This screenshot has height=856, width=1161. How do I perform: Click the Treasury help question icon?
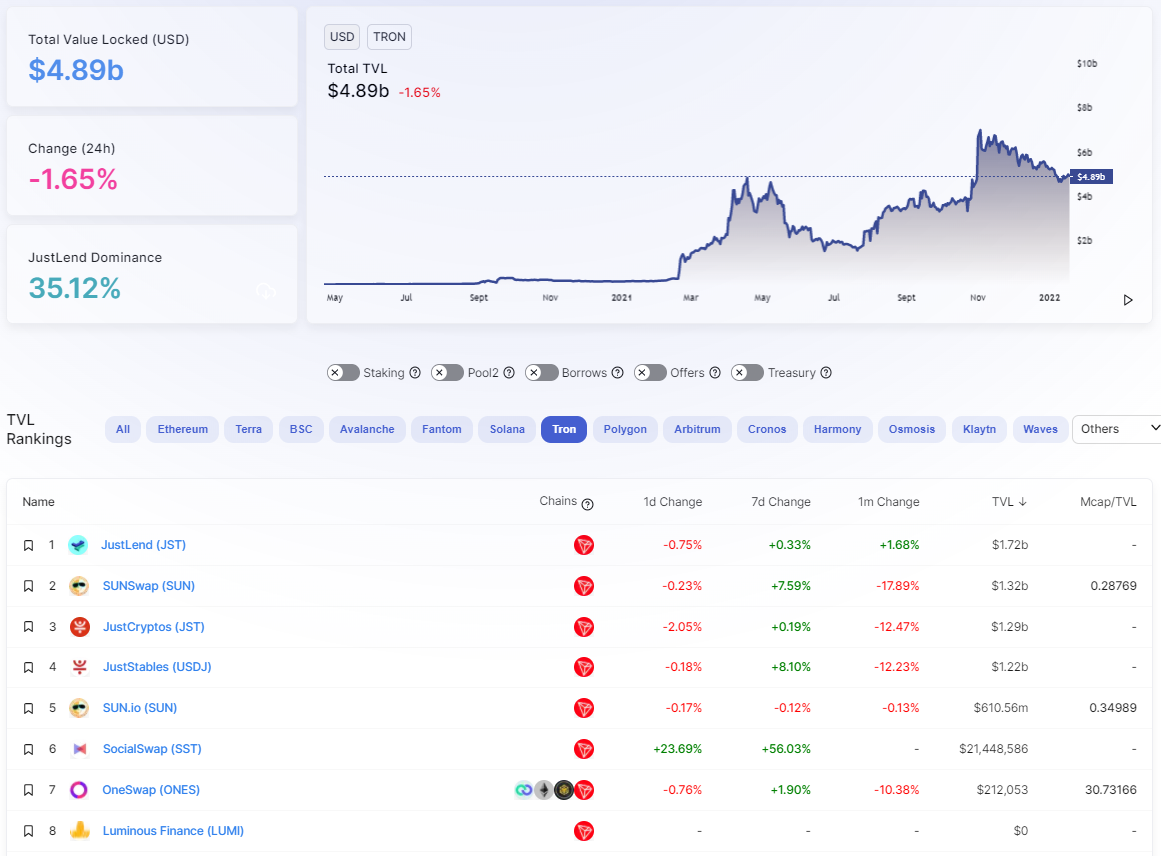point(826,373)
